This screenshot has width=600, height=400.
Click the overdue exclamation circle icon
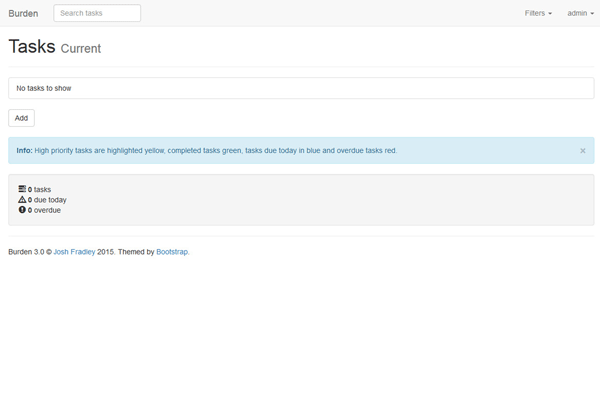point(22,211)
